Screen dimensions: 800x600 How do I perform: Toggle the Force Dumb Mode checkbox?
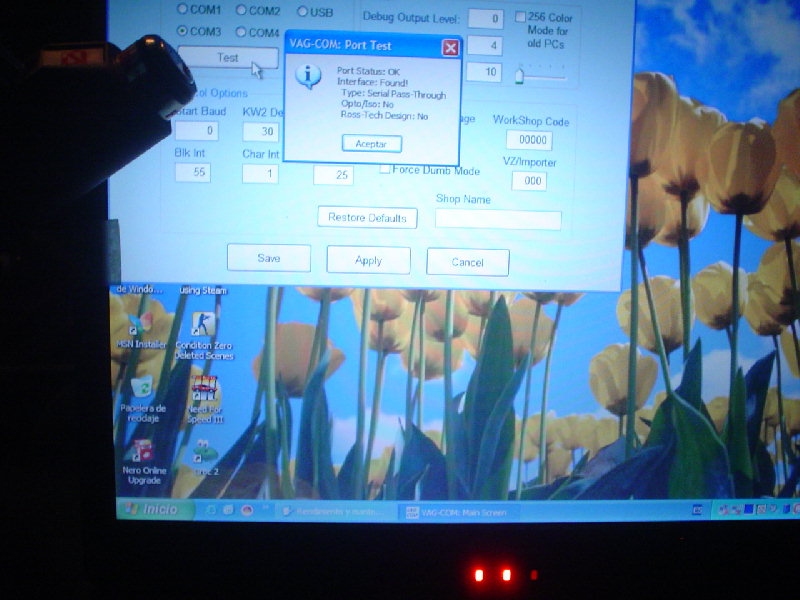coord(385,168)
